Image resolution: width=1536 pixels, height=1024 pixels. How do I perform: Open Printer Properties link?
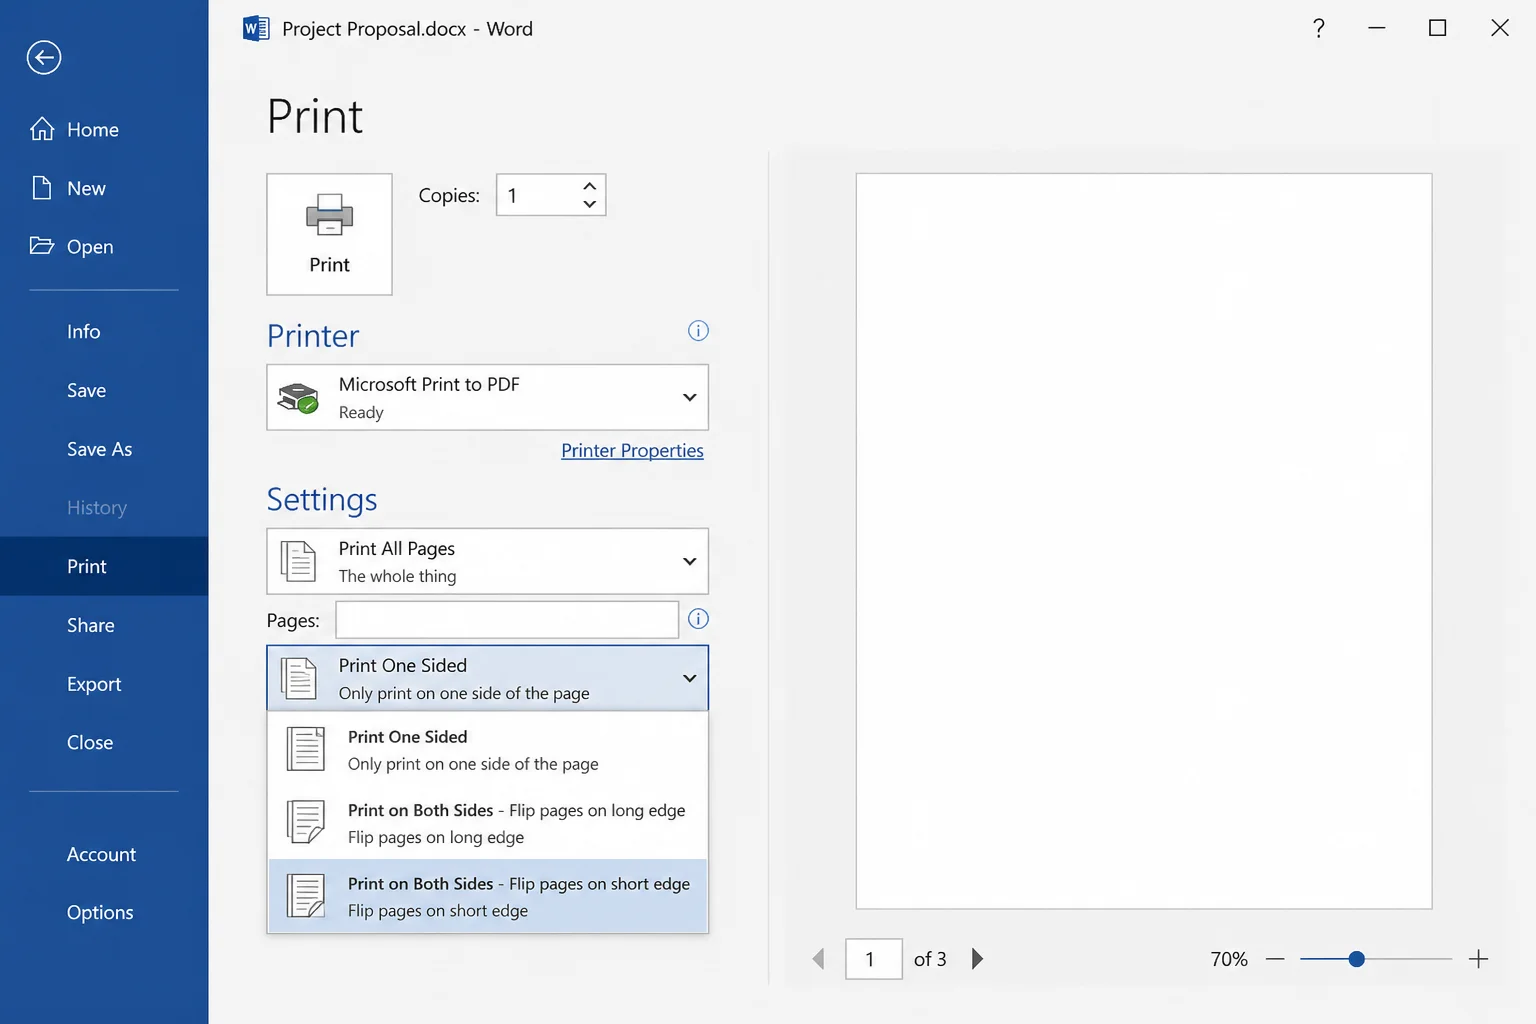point(632,450)
